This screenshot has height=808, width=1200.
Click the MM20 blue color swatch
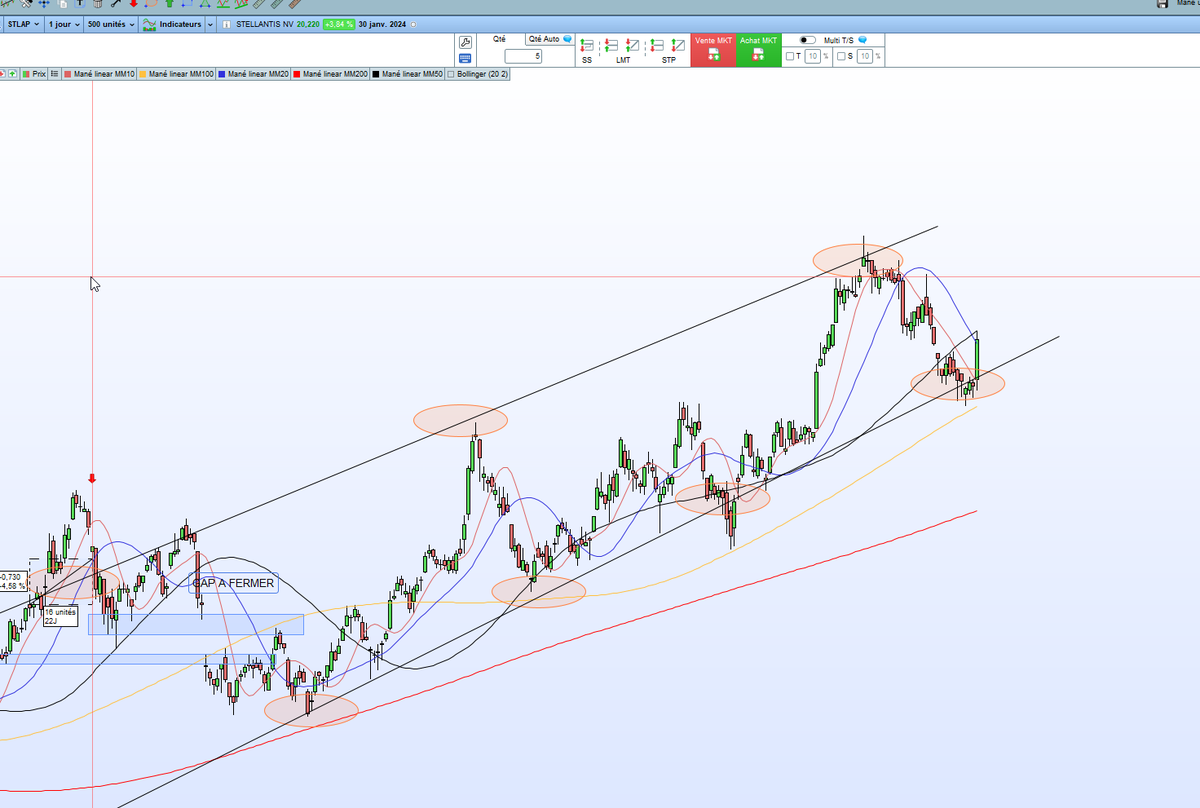click(221, 74)
